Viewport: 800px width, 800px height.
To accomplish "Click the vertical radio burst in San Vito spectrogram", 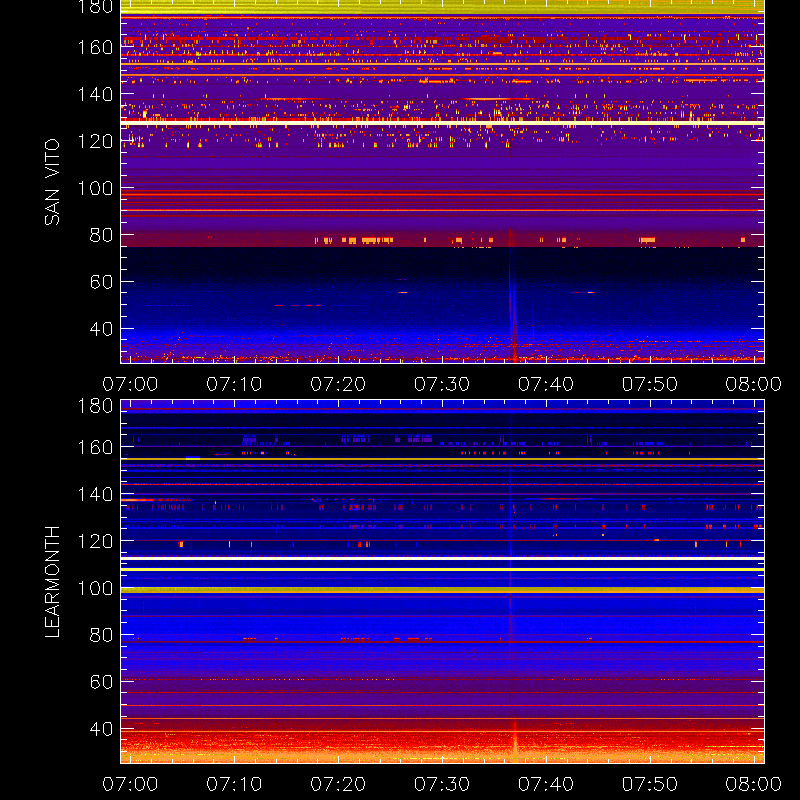I will [513, 296].
